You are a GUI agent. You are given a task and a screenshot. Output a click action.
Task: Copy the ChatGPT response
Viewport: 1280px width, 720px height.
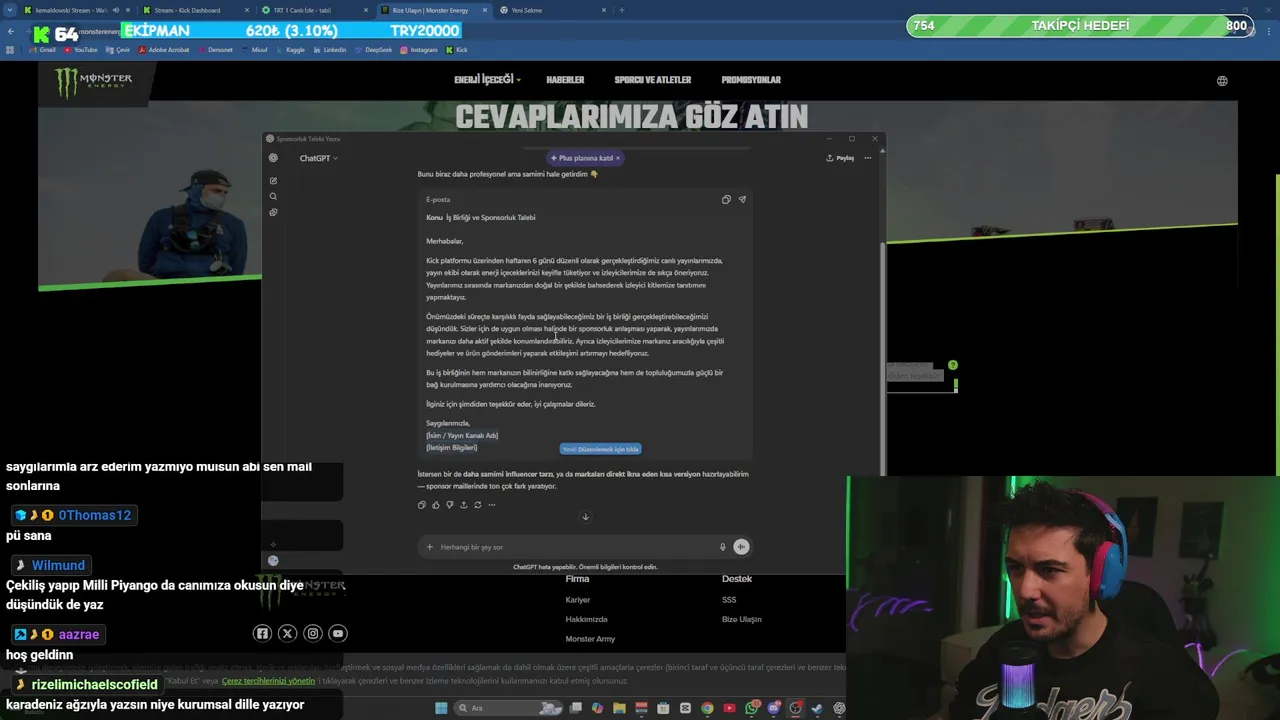(421, 505)
